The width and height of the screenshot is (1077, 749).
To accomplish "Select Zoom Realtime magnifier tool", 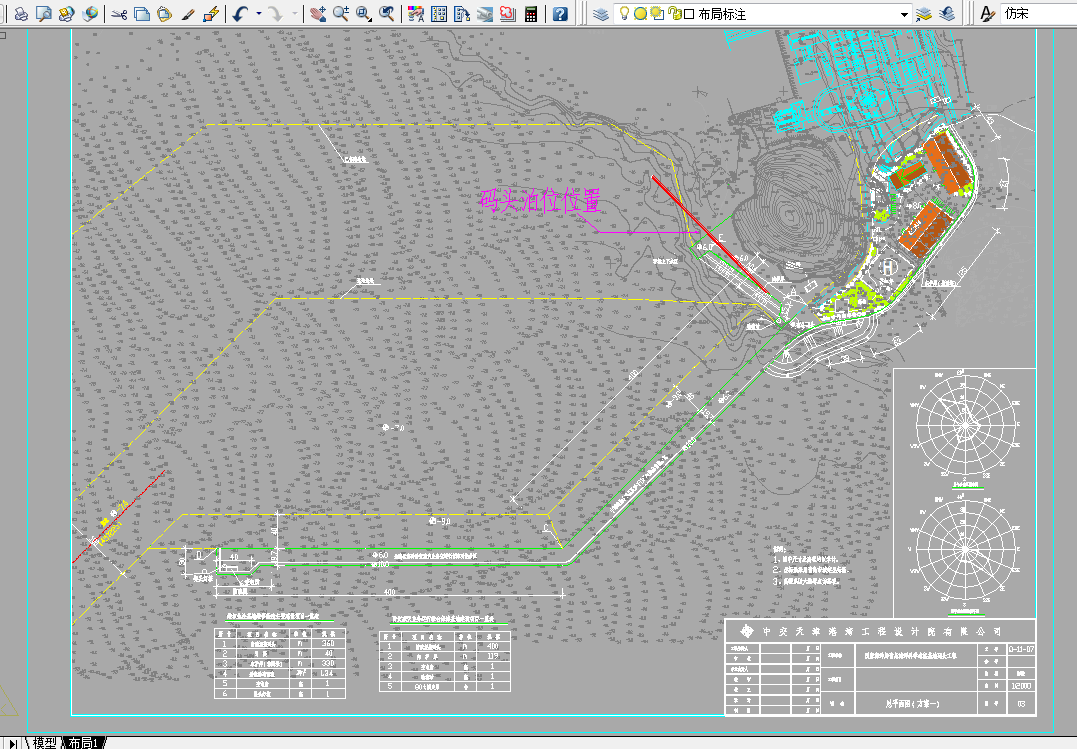I will point(341,14).
